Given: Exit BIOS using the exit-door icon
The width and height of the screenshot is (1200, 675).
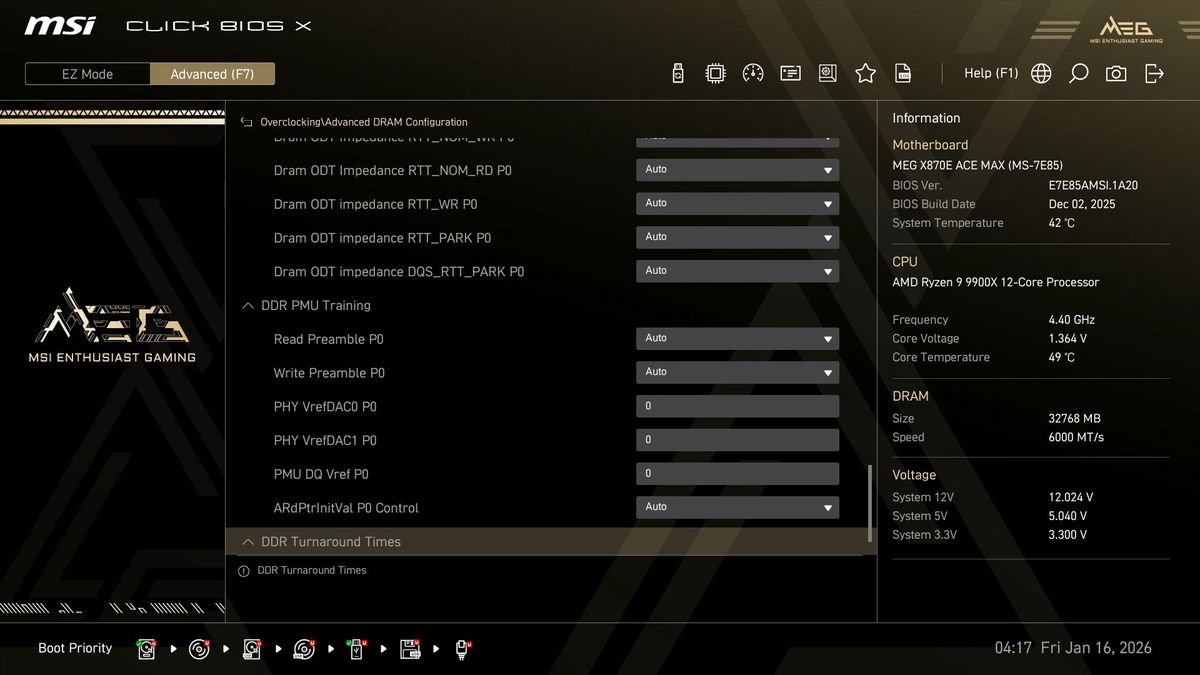Looking at the screenshot, I should click(1154, 73).
